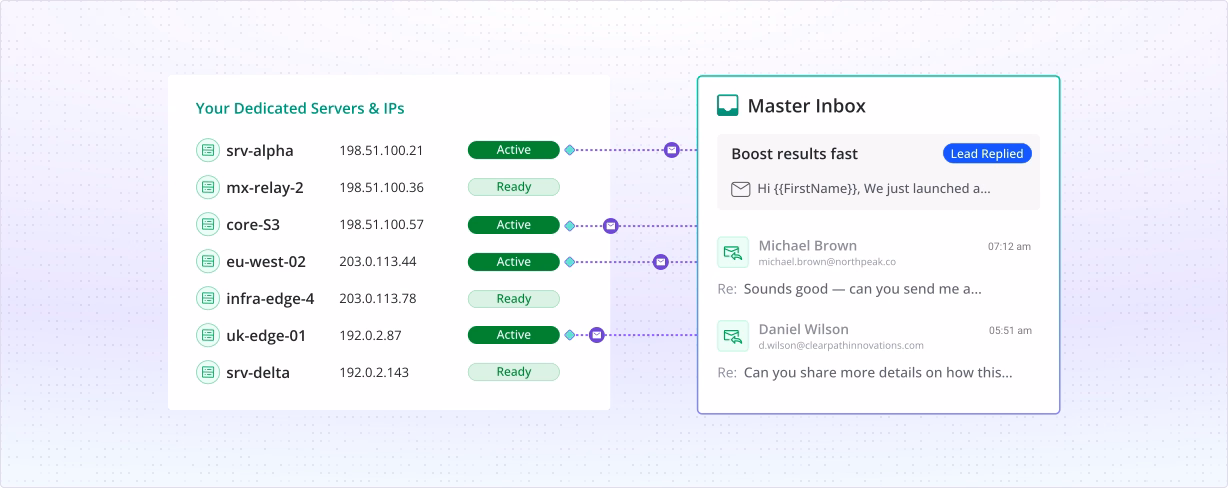Select the mx-relay-2 server icon
Screen dimensions: 1228x488
[x=207, y=187]
